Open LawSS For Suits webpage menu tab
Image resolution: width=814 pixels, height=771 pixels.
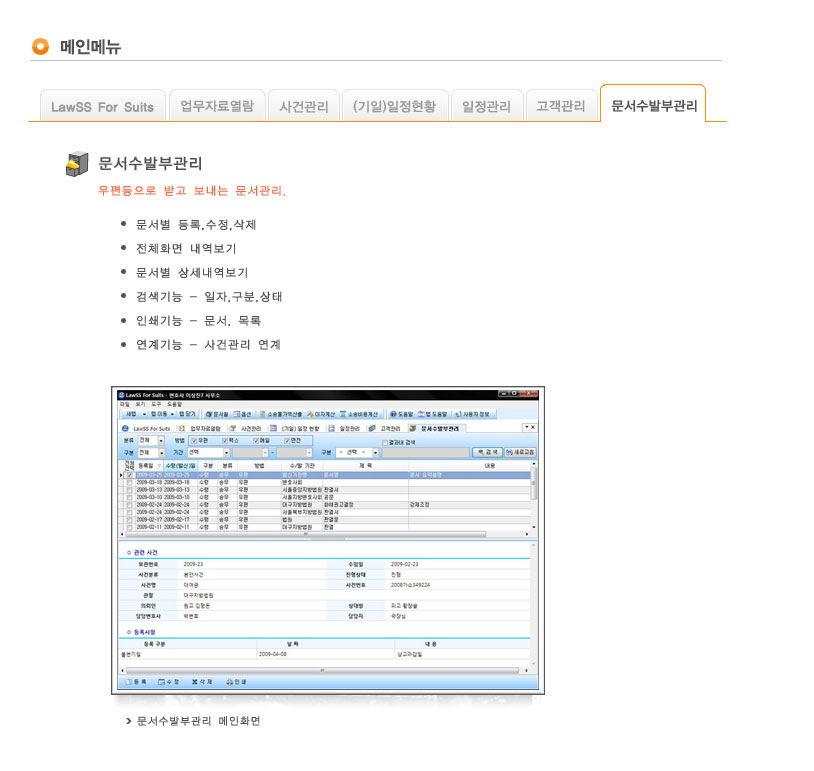103,106
